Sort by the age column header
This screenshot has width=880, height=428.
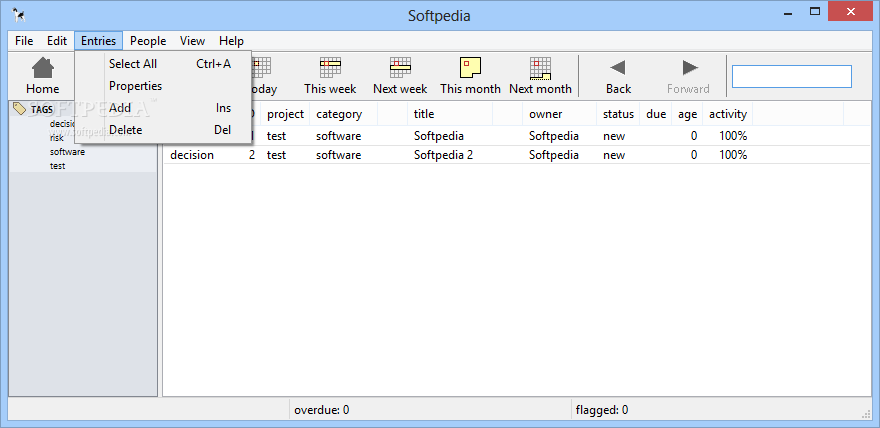tap(688, 114)
